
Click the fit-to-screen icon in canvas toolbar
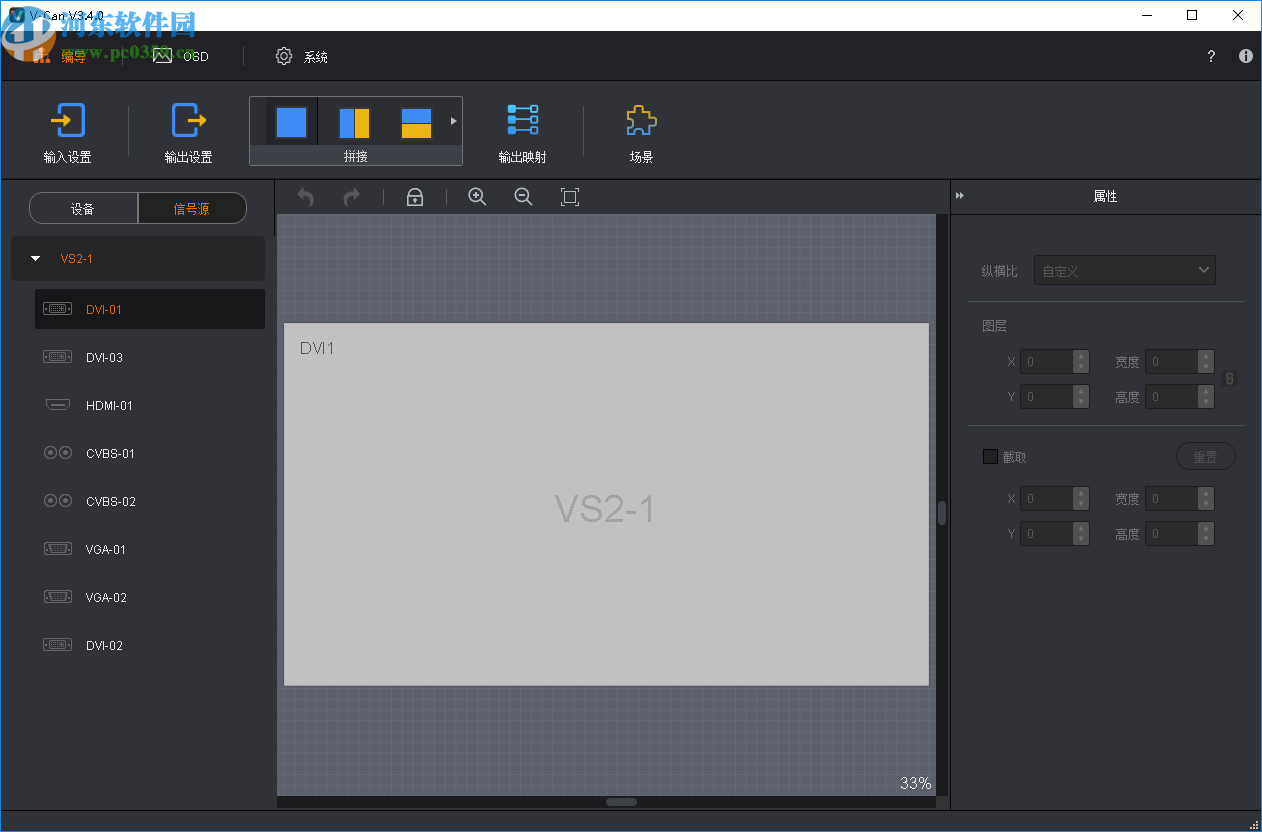click(x=570, y=197)
